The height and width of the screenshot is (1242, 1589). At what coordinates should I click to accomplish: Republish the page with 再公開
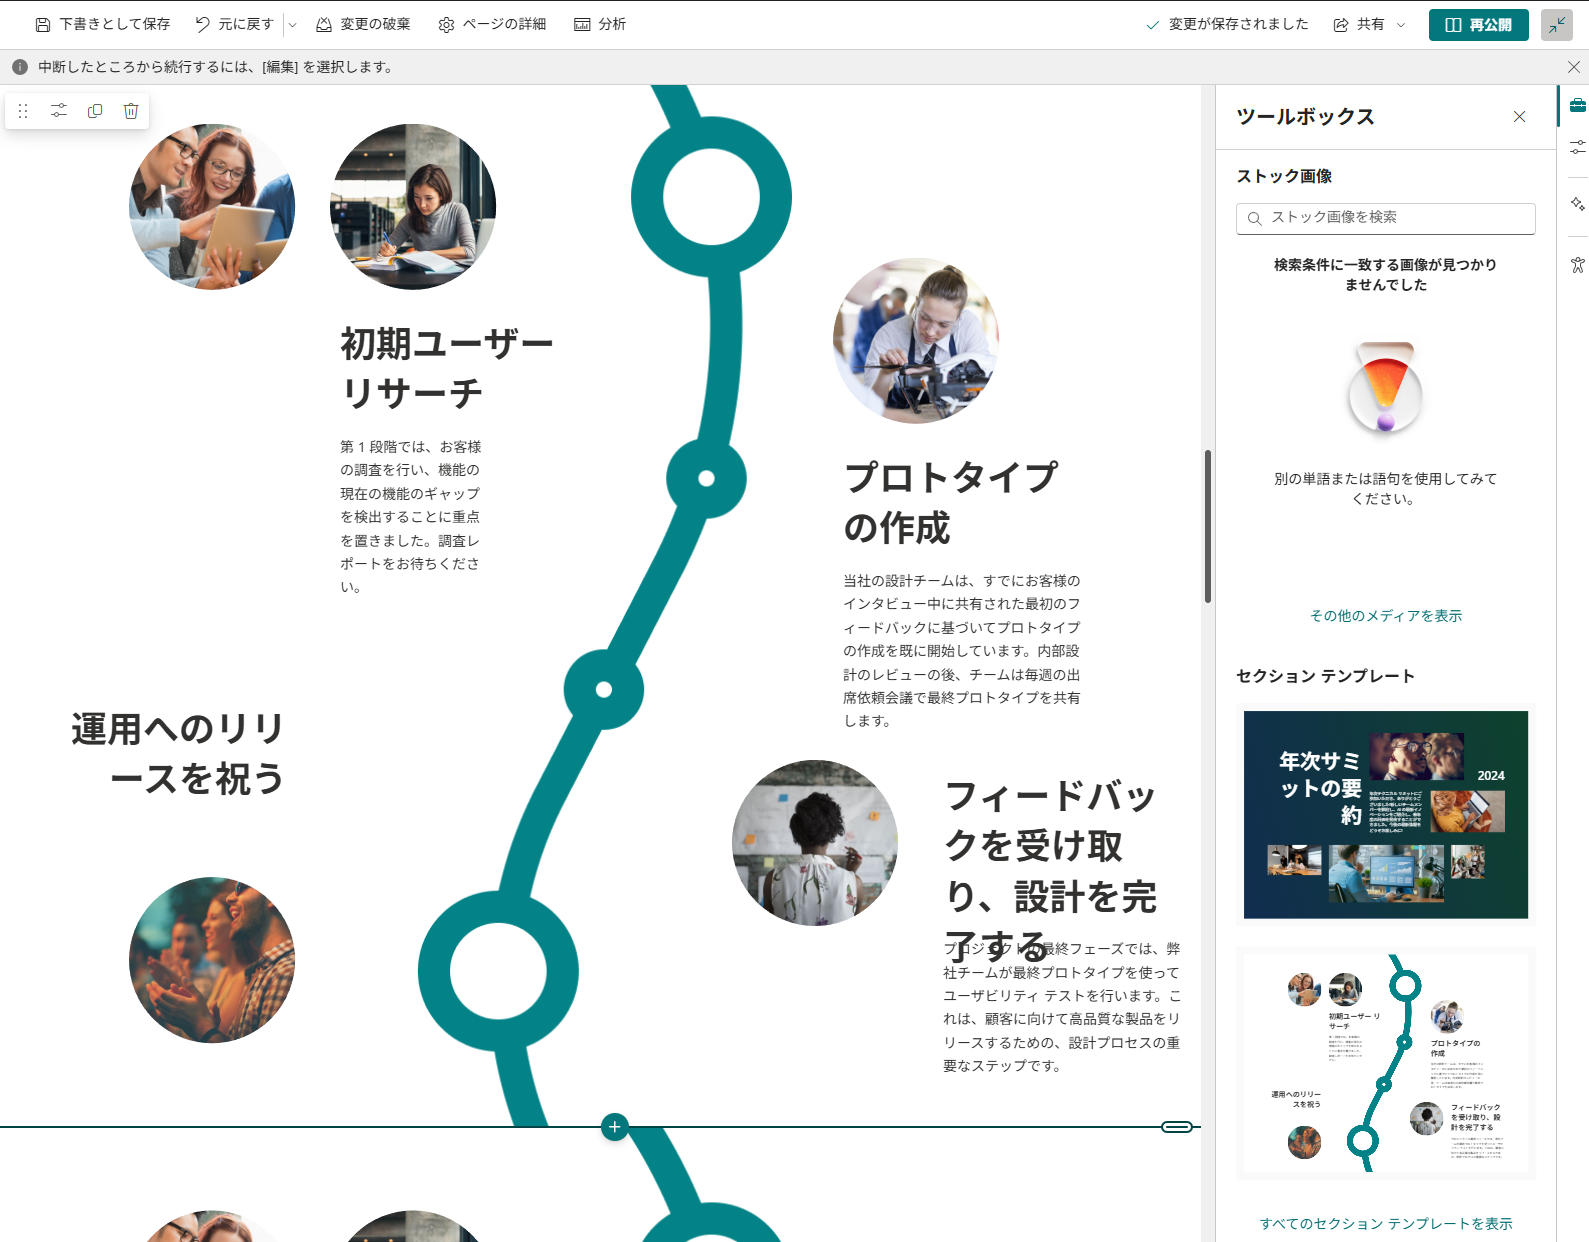pos(1478,25)
